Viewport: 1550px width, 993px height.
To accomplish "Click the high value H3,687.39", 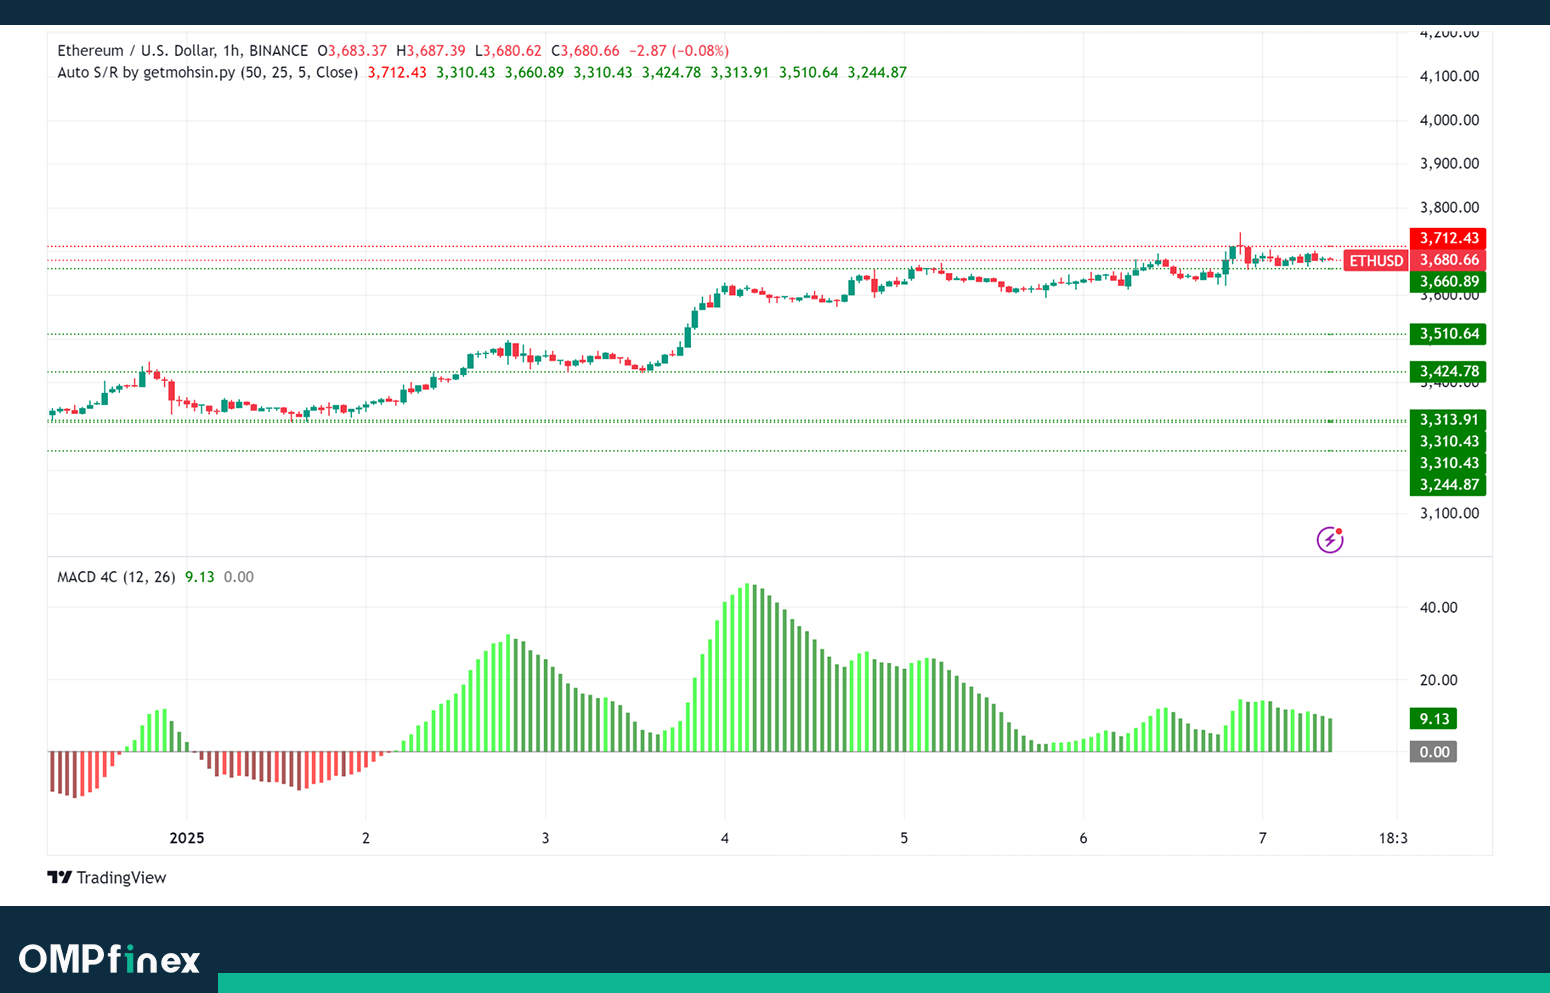I will tap(431, 50).
